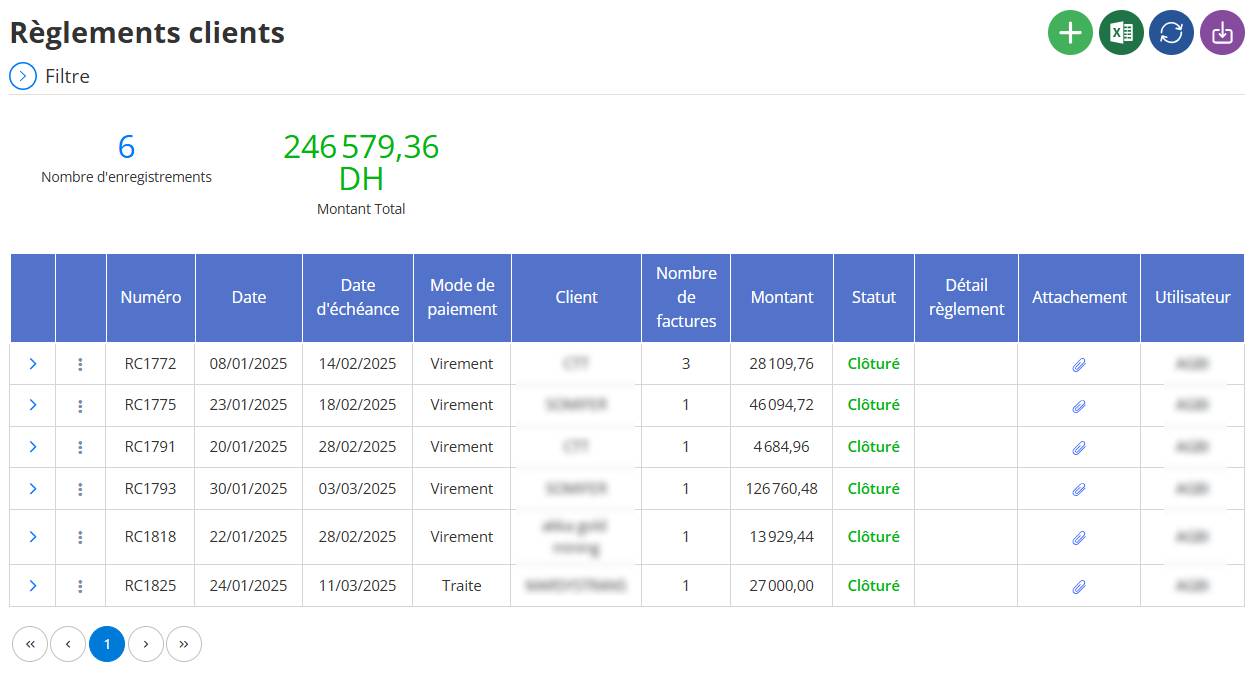Open actions menu for RC1775

80,405
